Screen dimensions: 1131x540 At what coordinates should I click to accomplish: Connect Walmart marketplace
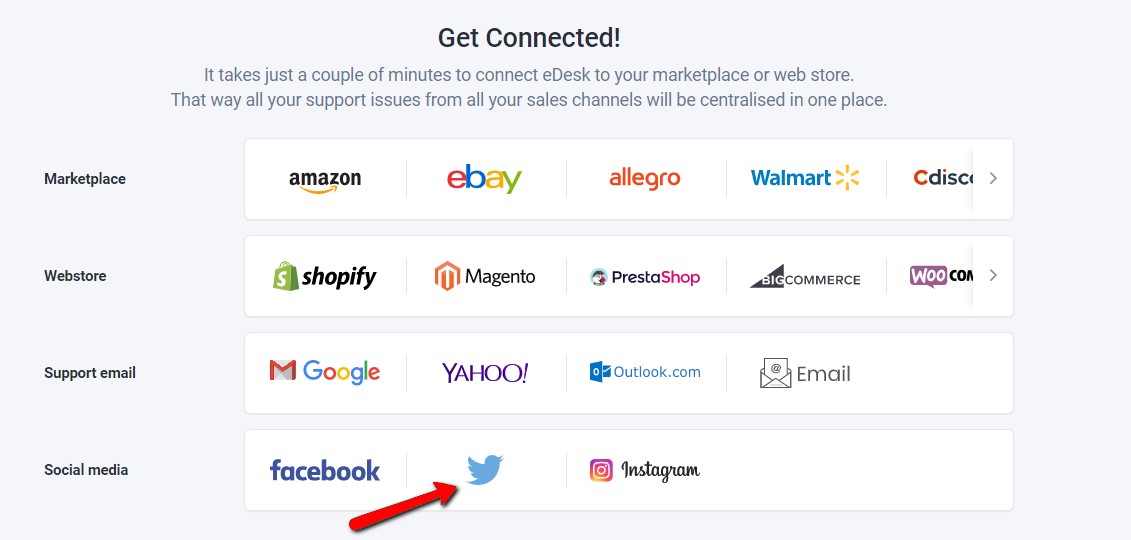pyautogui.click(x=805, y=177)
